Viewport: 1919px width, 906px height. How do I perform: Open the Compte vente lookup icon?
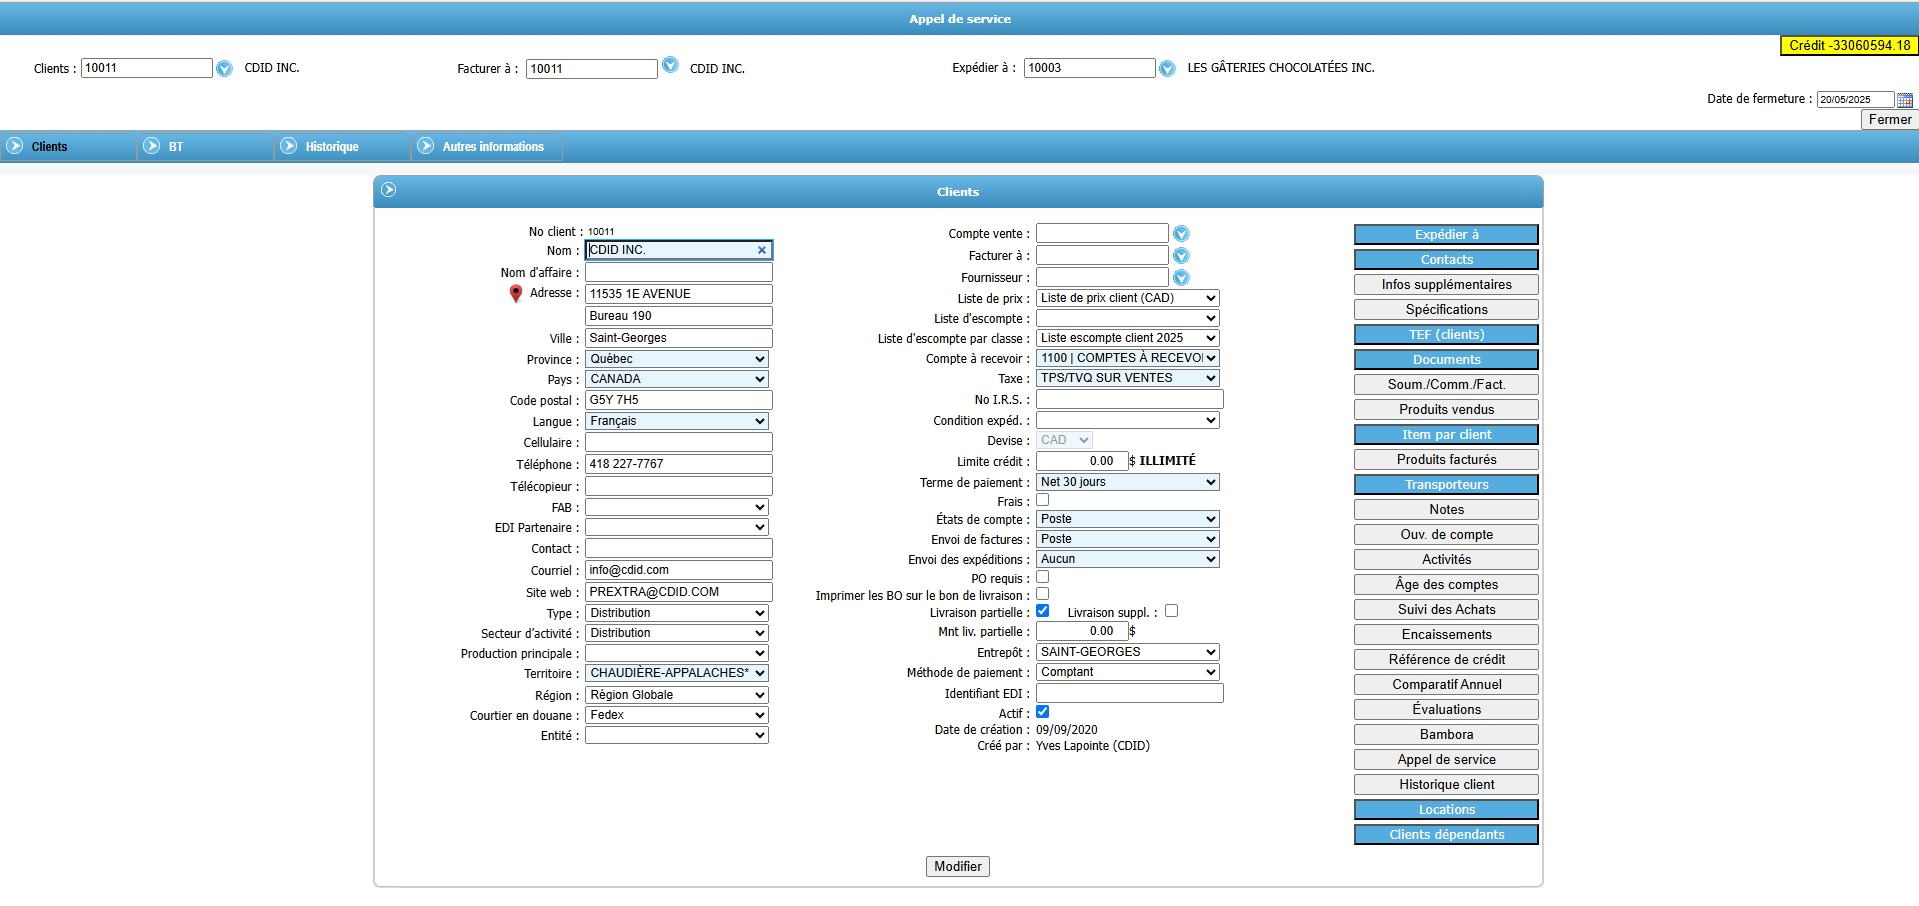[x=1181, y=234]
